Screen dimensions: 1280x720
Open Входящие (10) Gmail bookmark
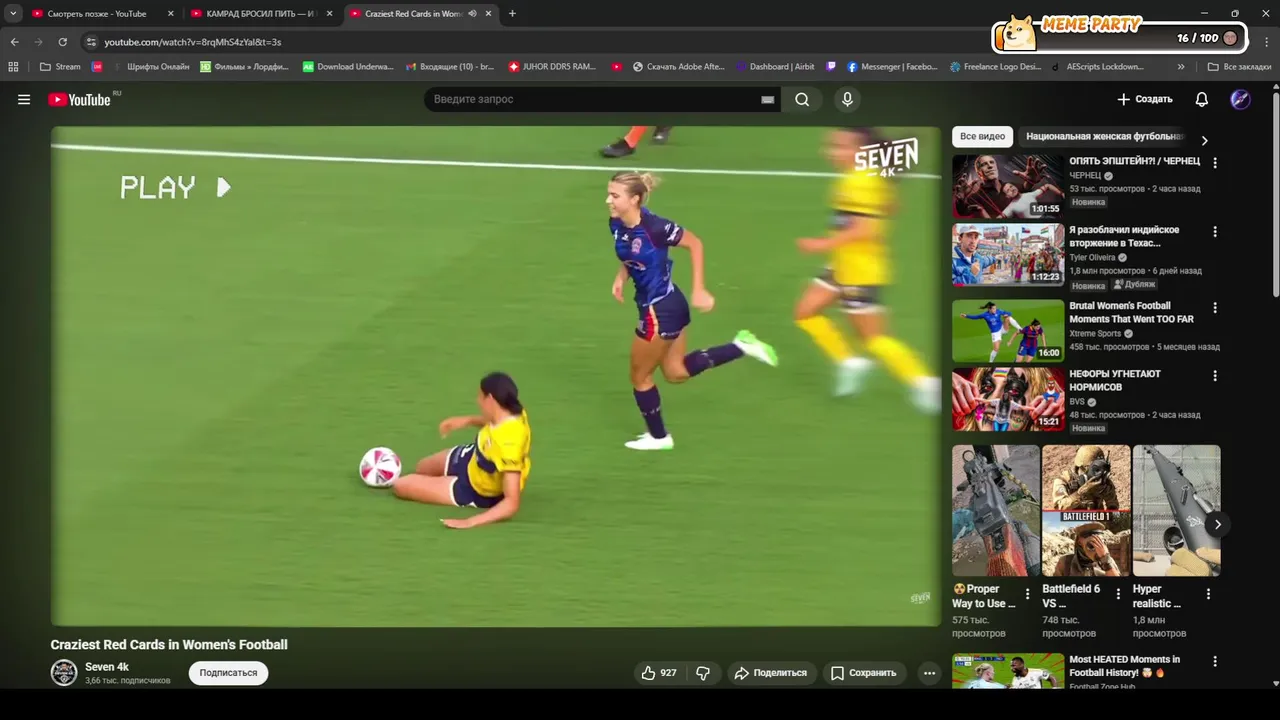pos(450,67)
